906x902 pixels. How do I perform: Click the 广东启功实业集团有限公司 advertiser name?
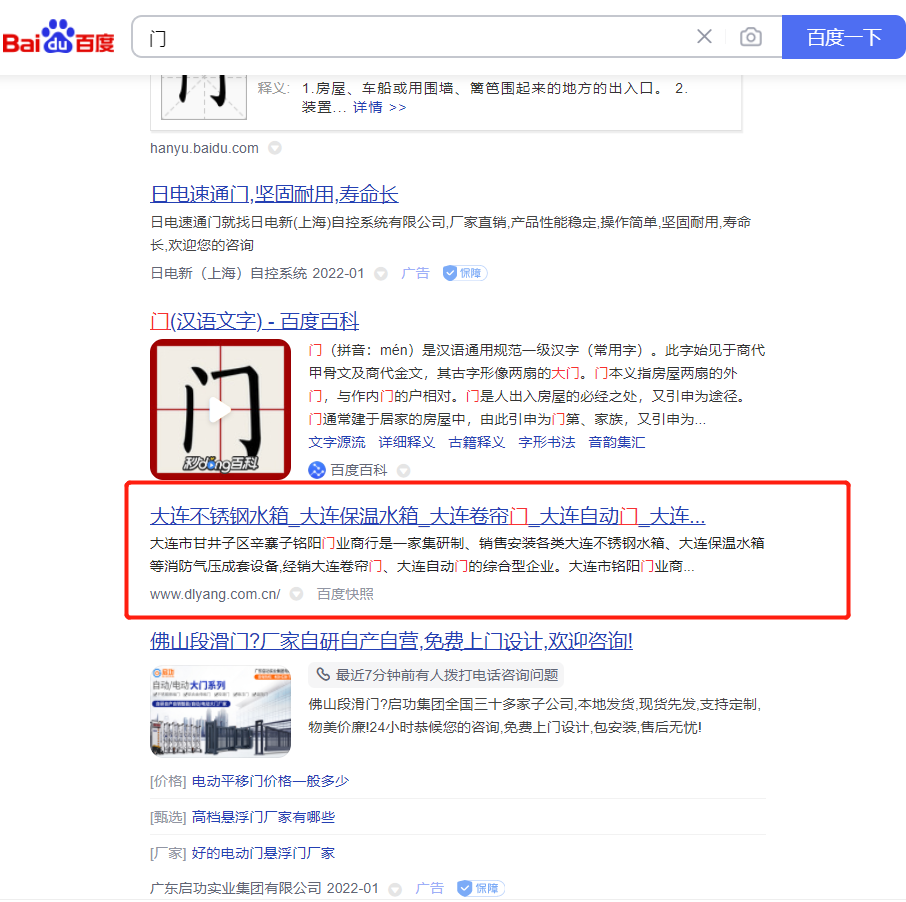pos(236,888)
